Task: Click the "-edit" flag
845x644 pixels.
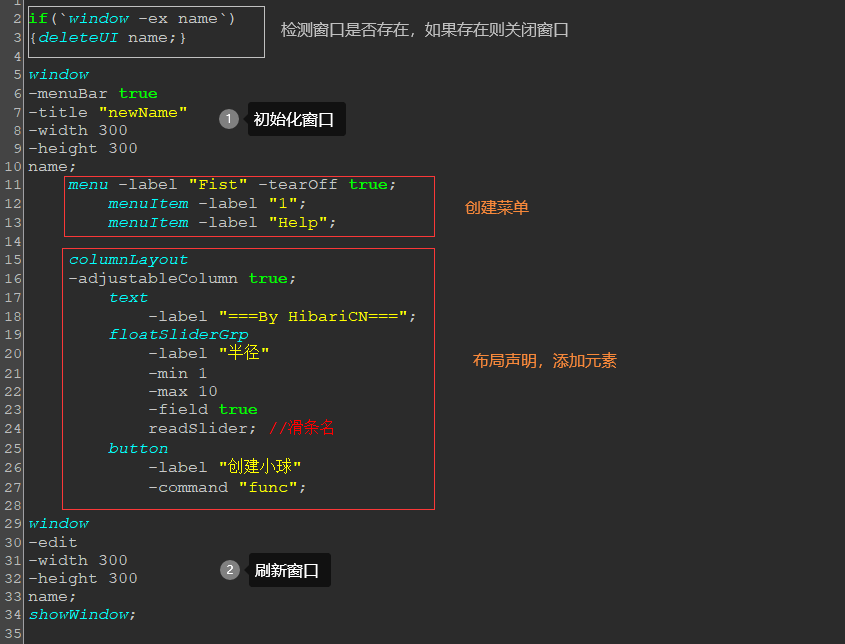Action: [53, 542]
